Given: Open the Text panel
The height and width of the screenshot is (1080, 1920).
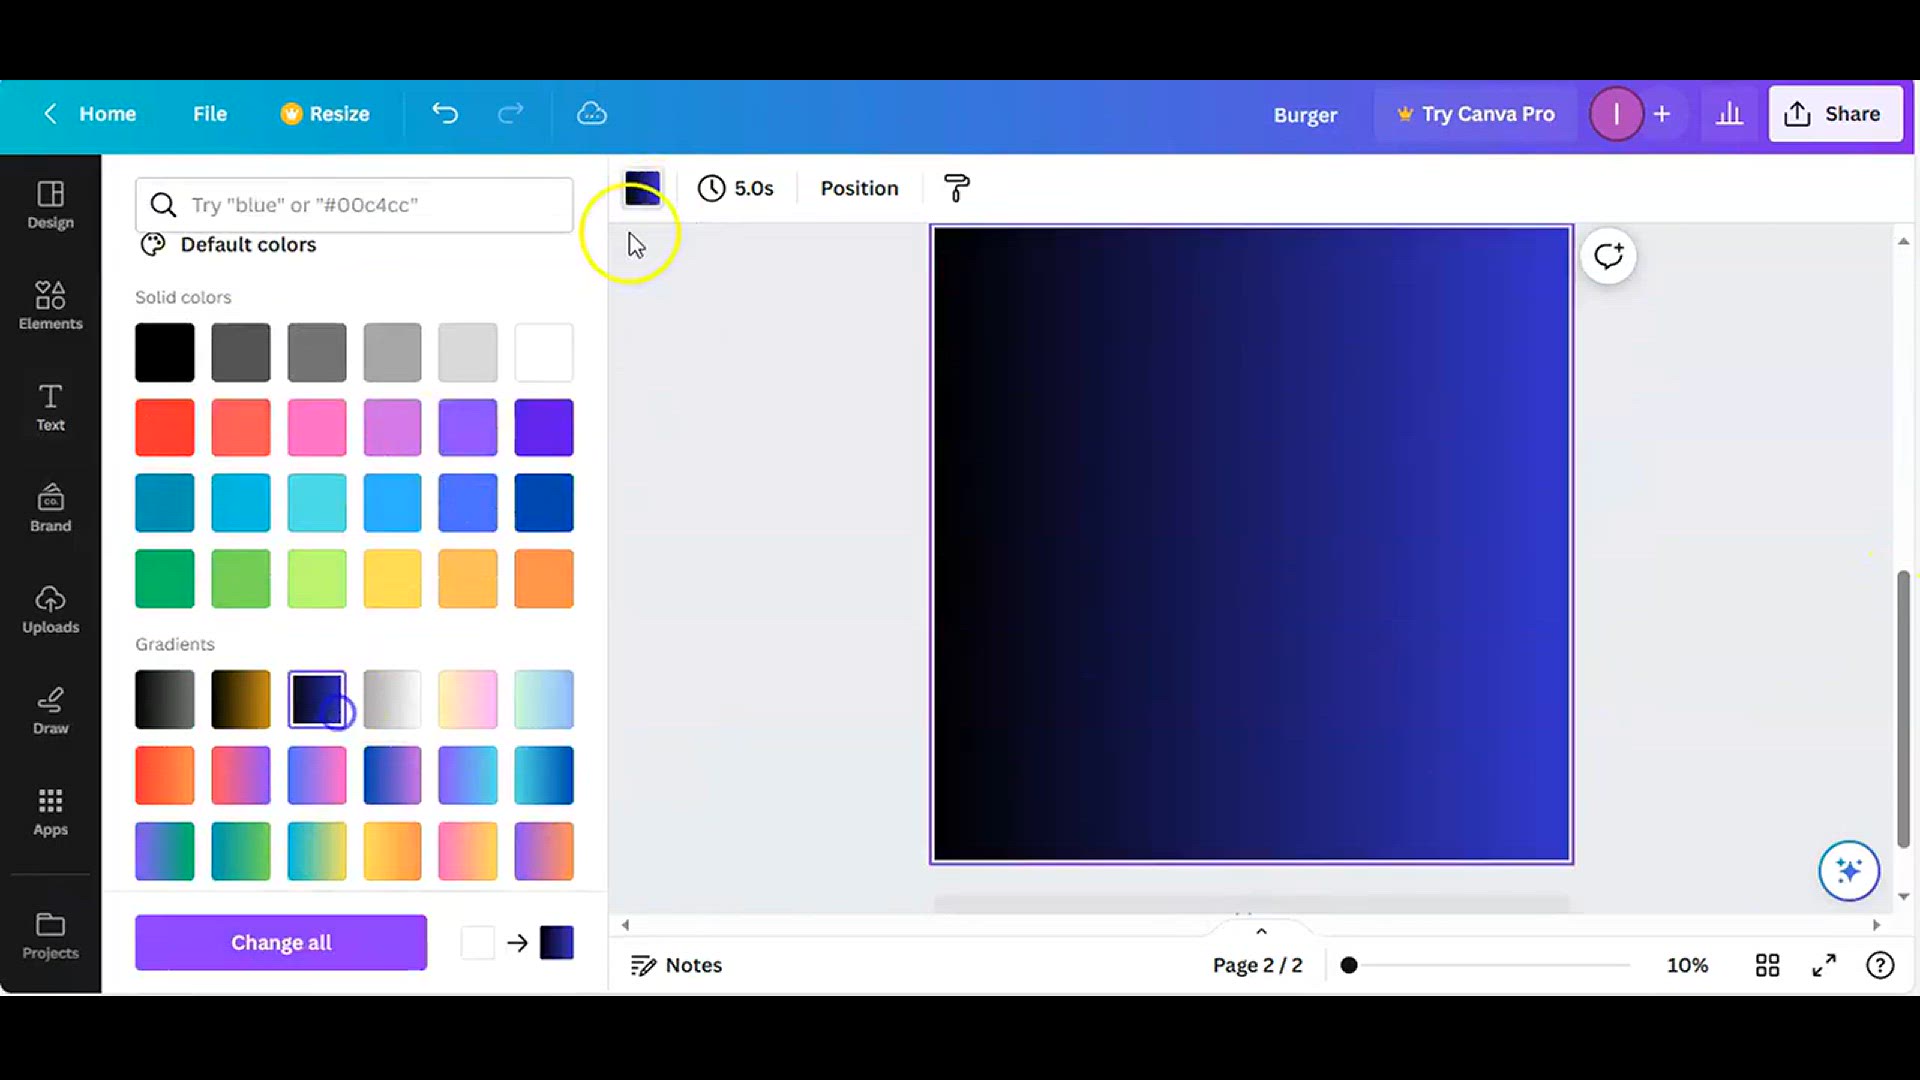Looking at the screenshot, I should coord(50,407).
